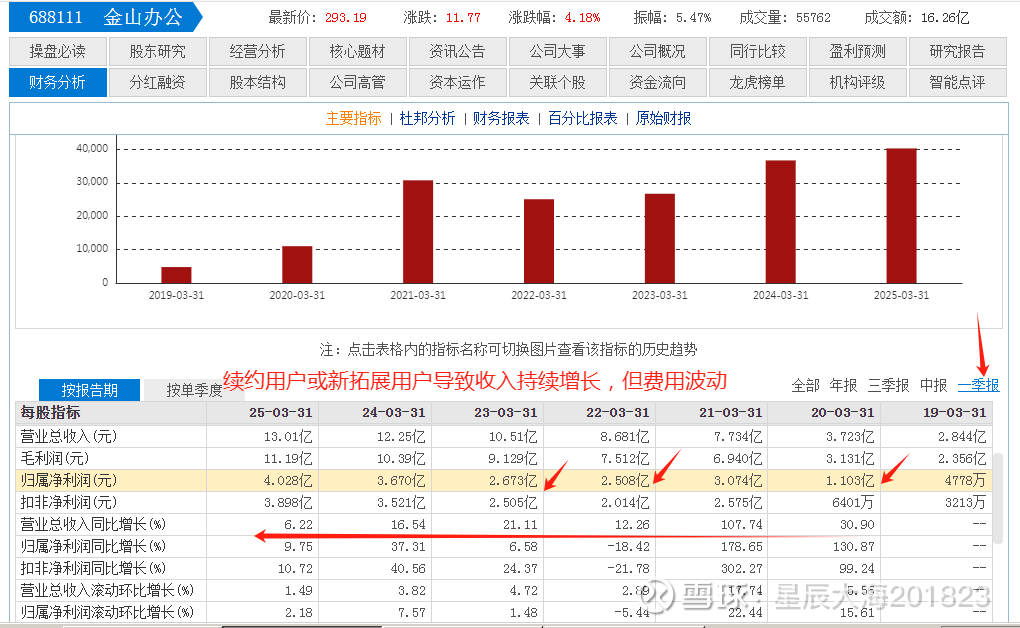Filter reports by 中报
This screenshot has height=628, width=1020.
[x=933, y=386]
